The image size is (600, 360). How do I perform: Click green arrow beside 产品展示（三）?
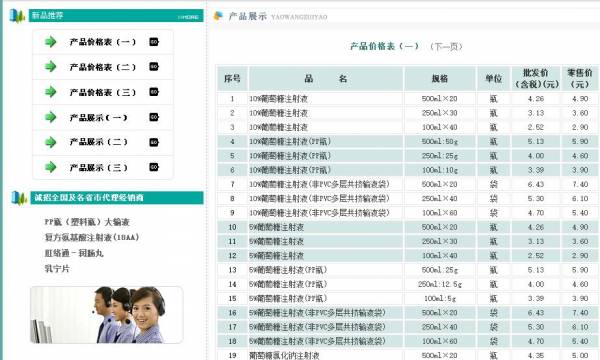tap(51, 167)
